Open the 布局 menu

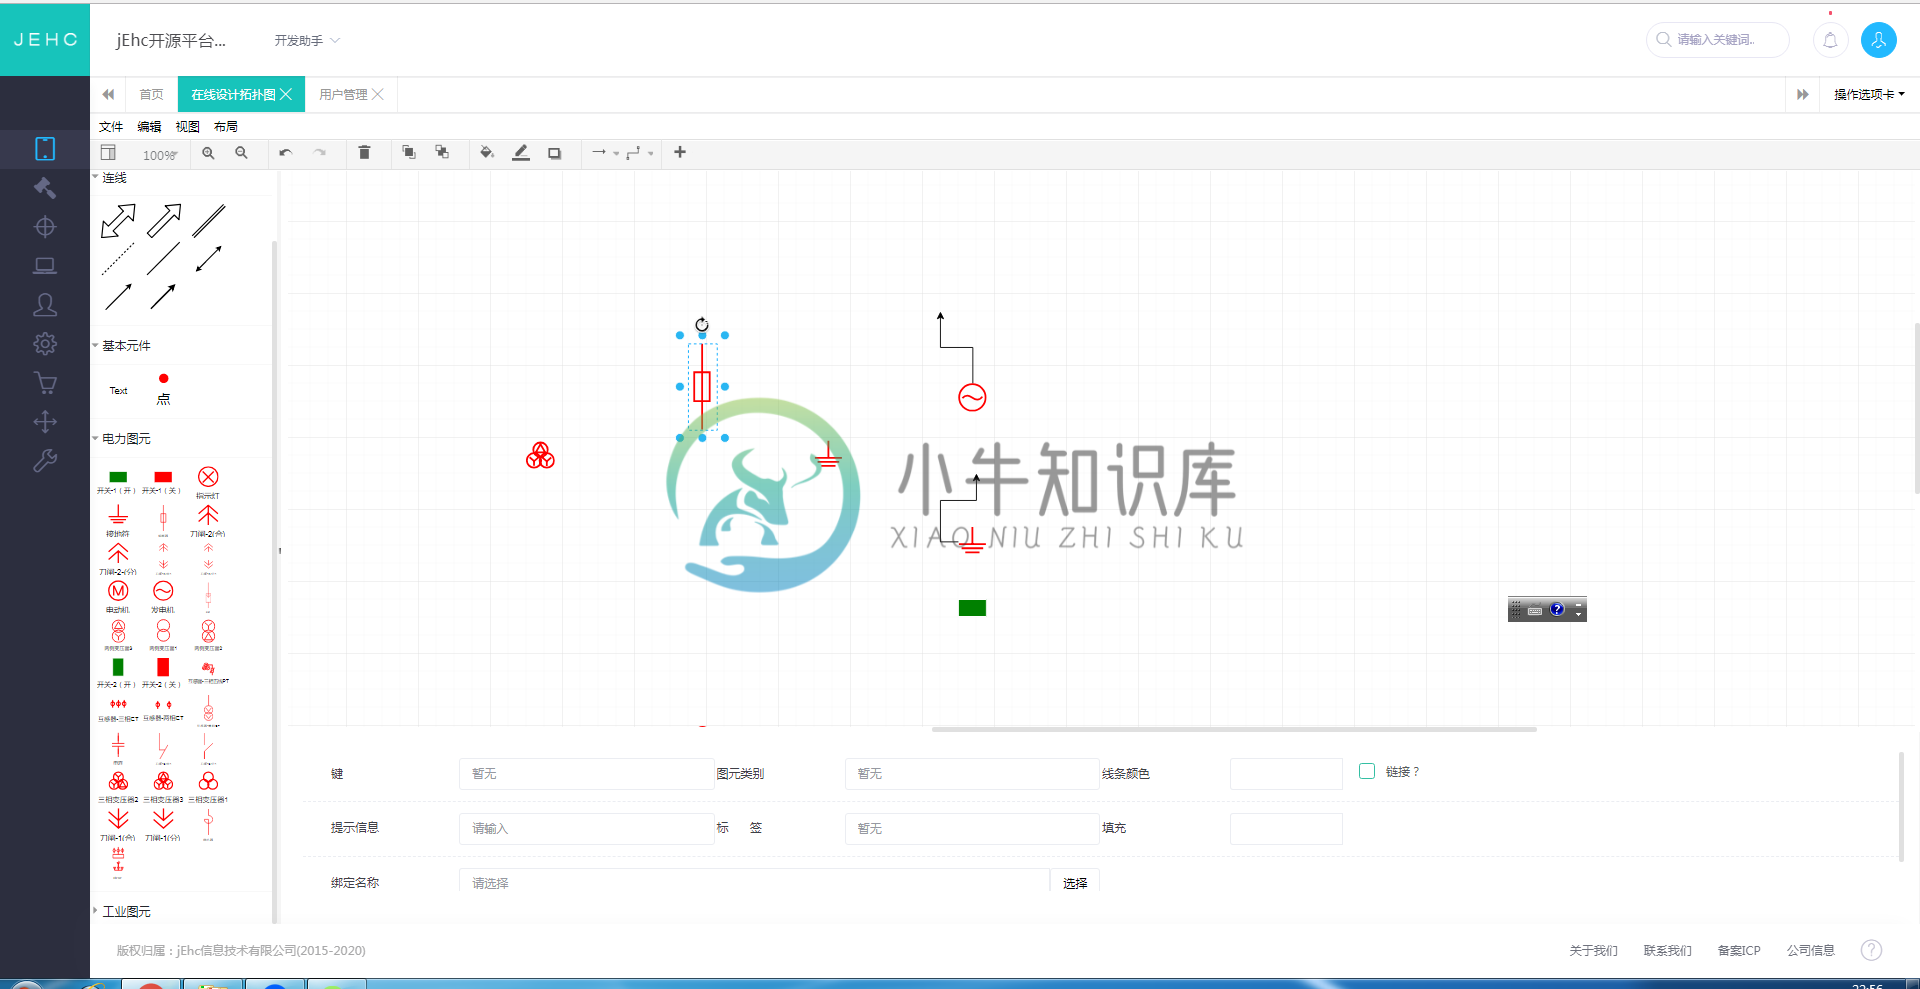pyautogui.click(x=226, y=127)
